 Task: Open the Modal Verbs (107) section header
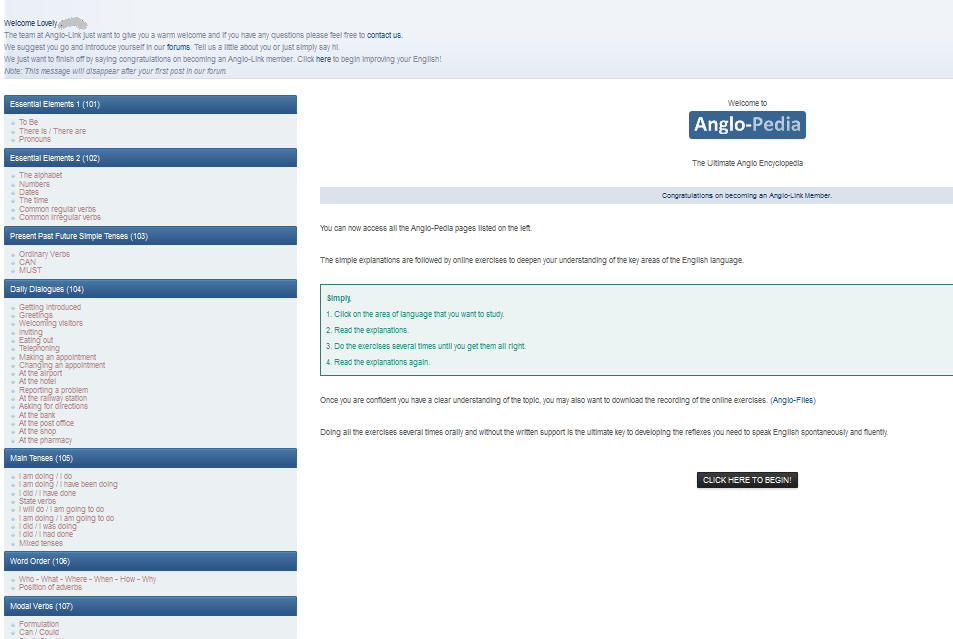tap(150, 606)
